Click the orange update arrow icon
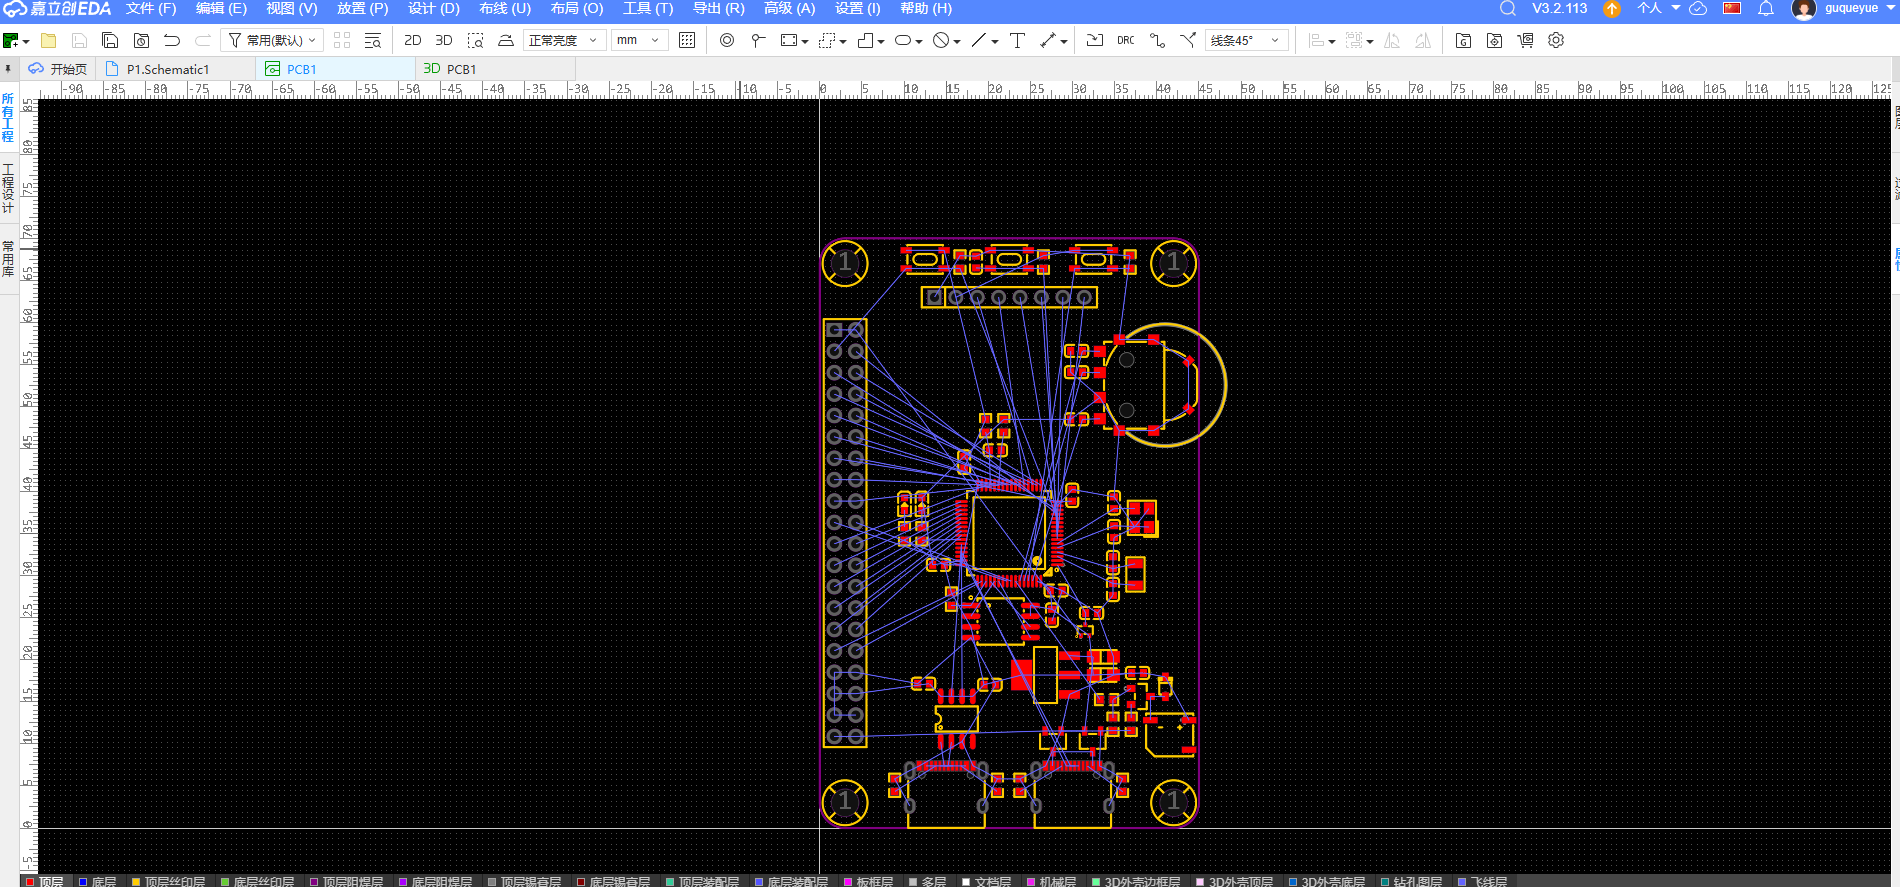Viewport: 1900px width, 887px height. point(1612,9)
